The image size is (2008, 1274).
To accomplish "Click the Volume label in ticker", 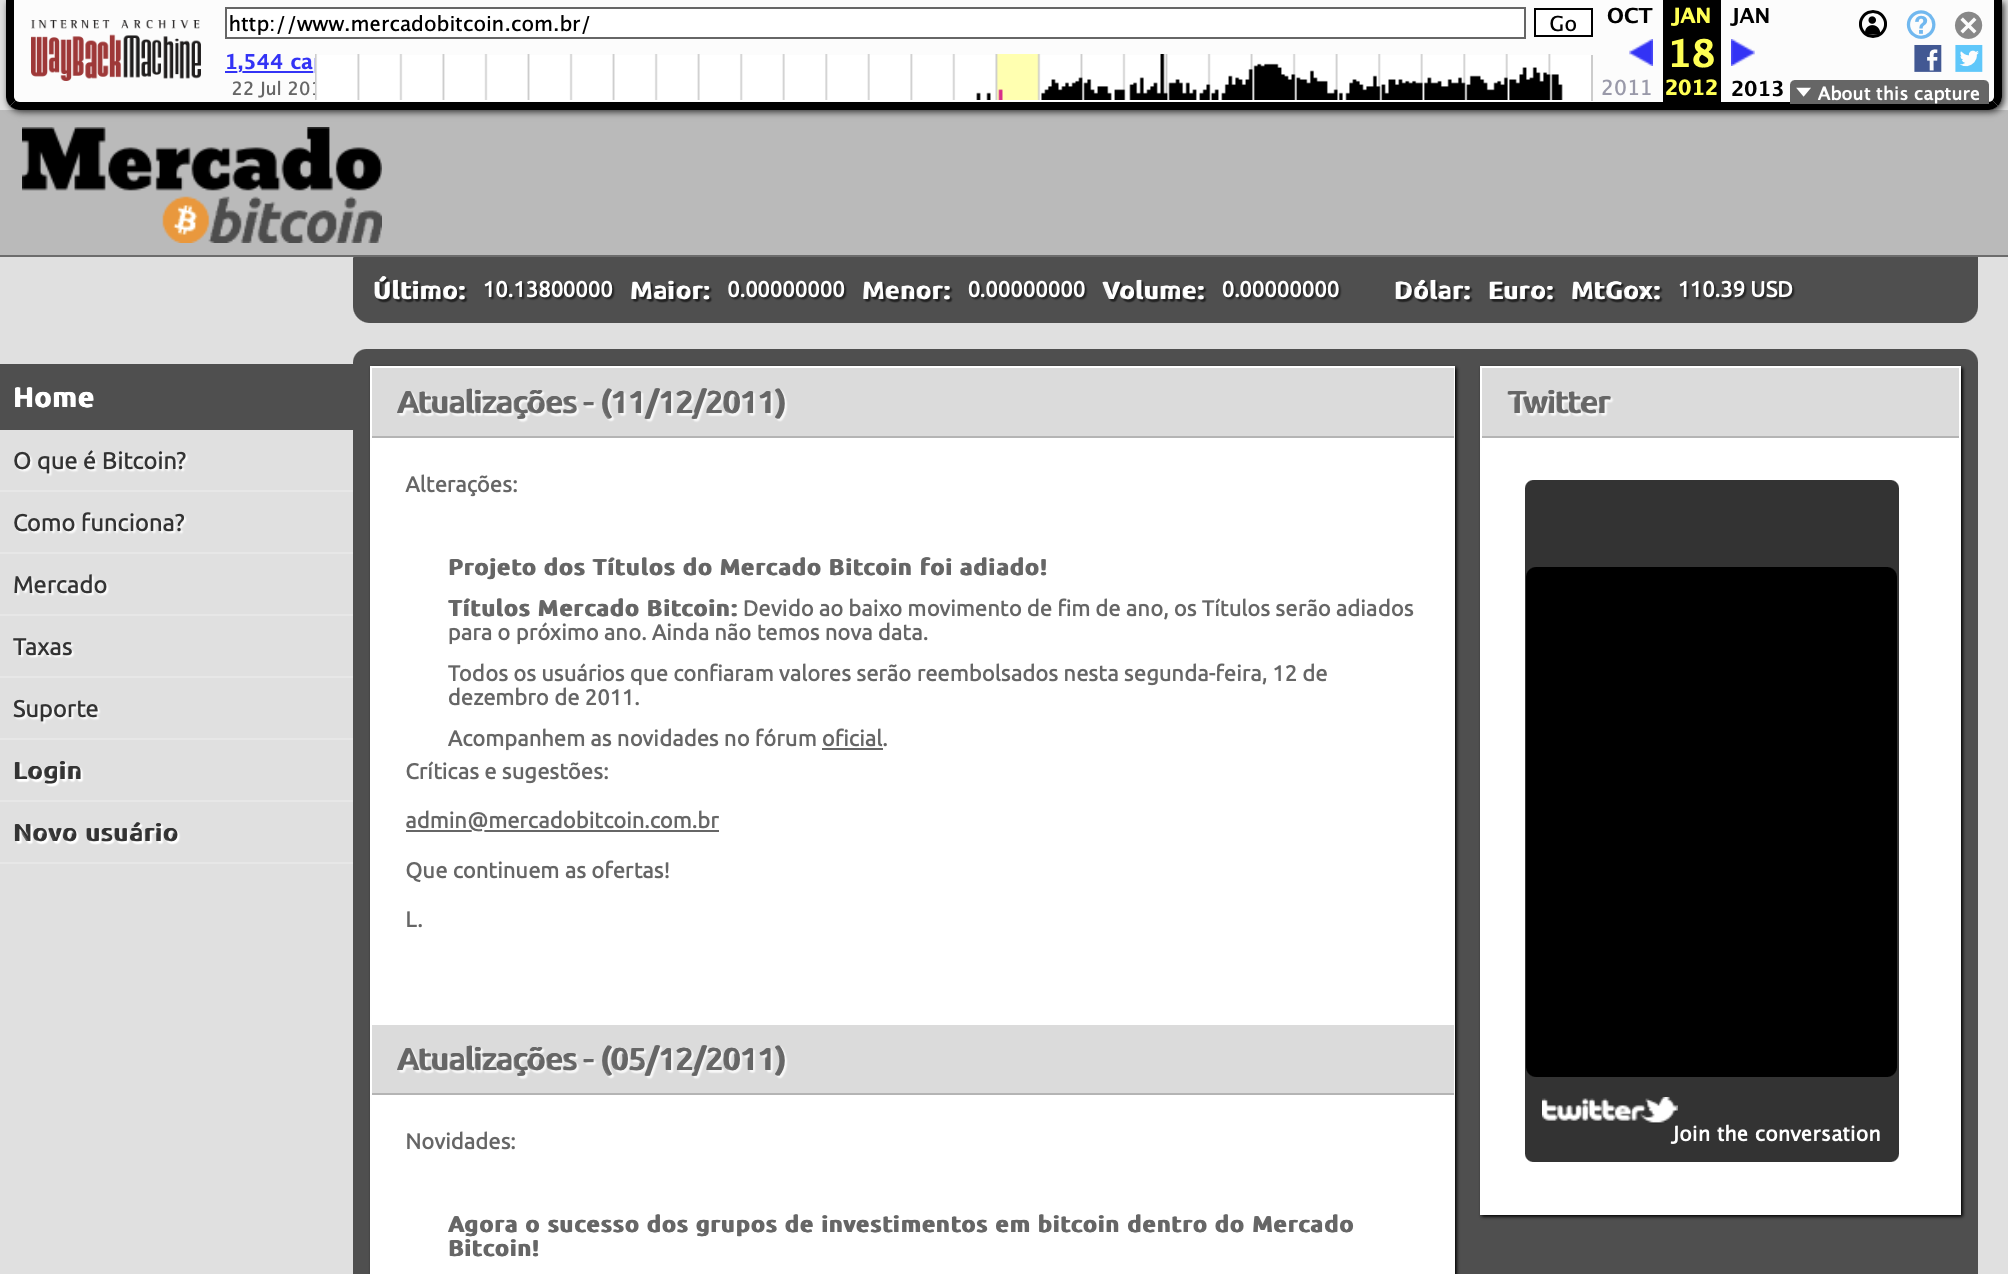I will pyautogui.click(x=1153, y=290).
